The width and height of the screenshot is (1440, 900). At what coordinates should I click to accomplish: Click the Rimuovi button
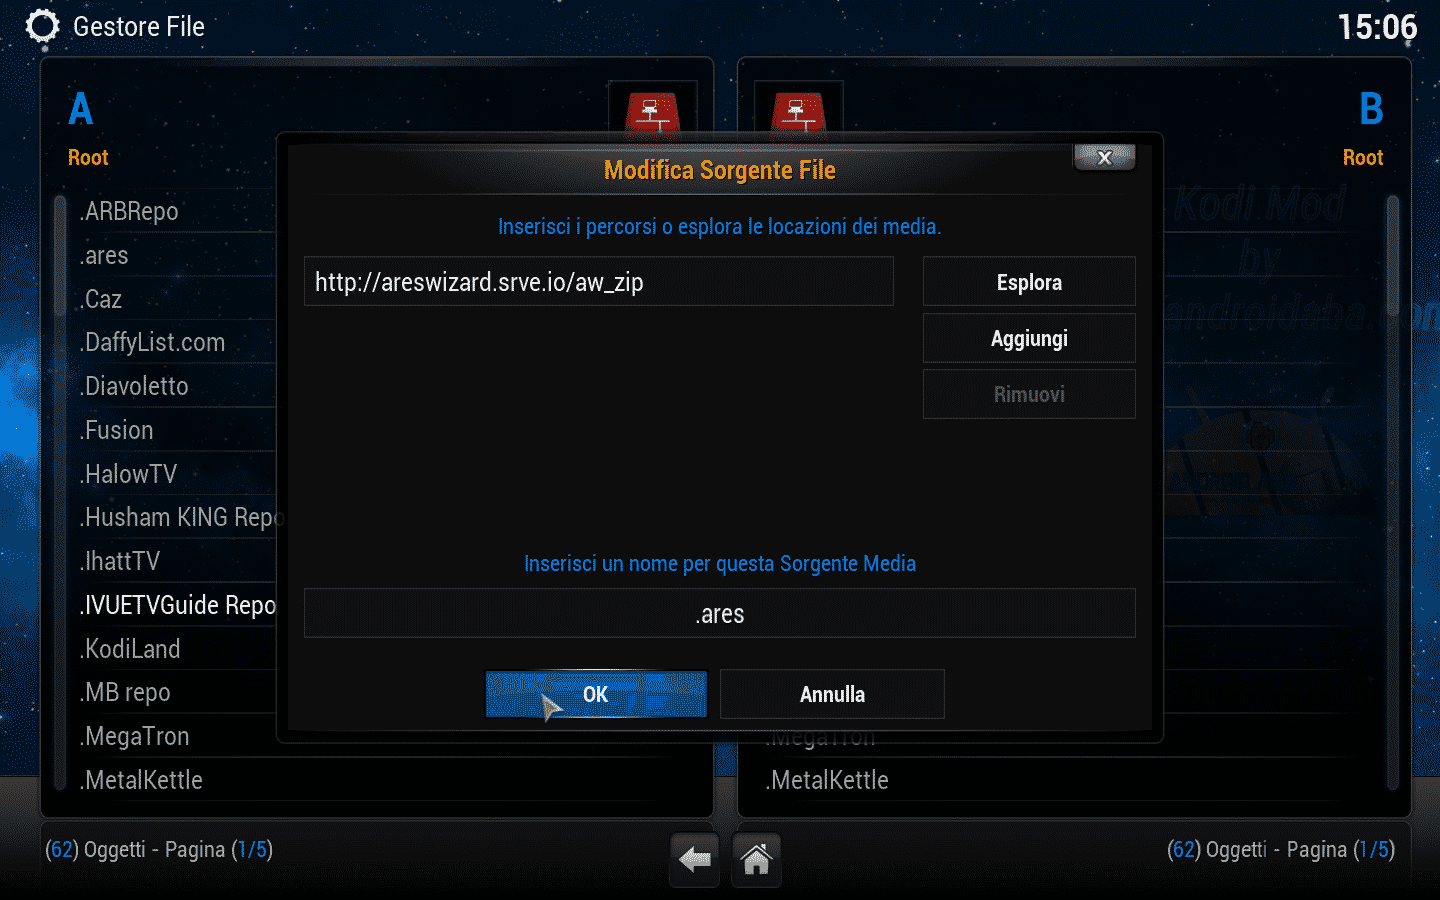click(x=1029, y=394)
